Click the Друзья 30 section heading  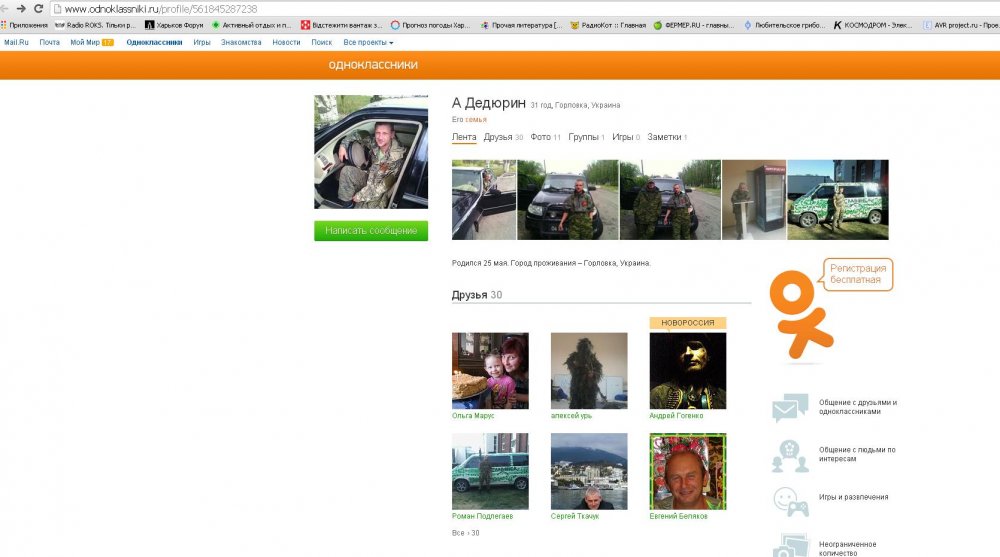(x=477, y=295)
